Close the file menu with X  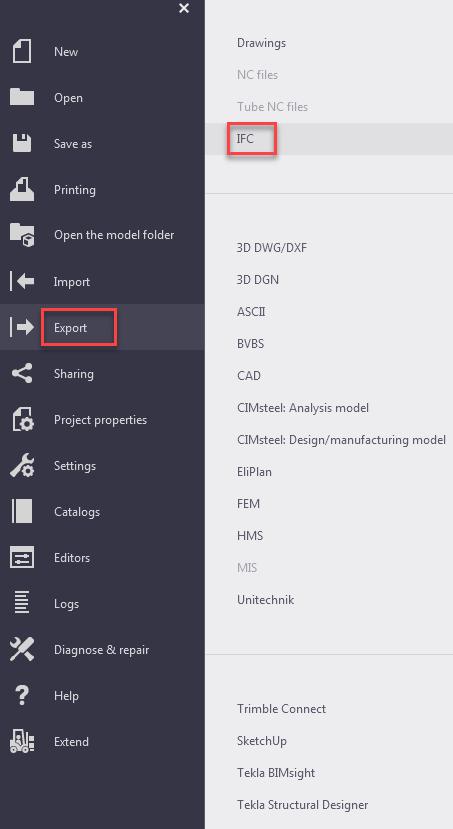(x=184, y=8)
